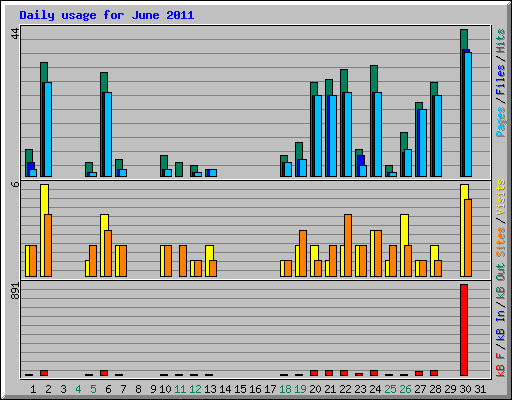Click day label 28 on the axis
The width and height of the screenshot is (512, 400).
coord(435,389)
